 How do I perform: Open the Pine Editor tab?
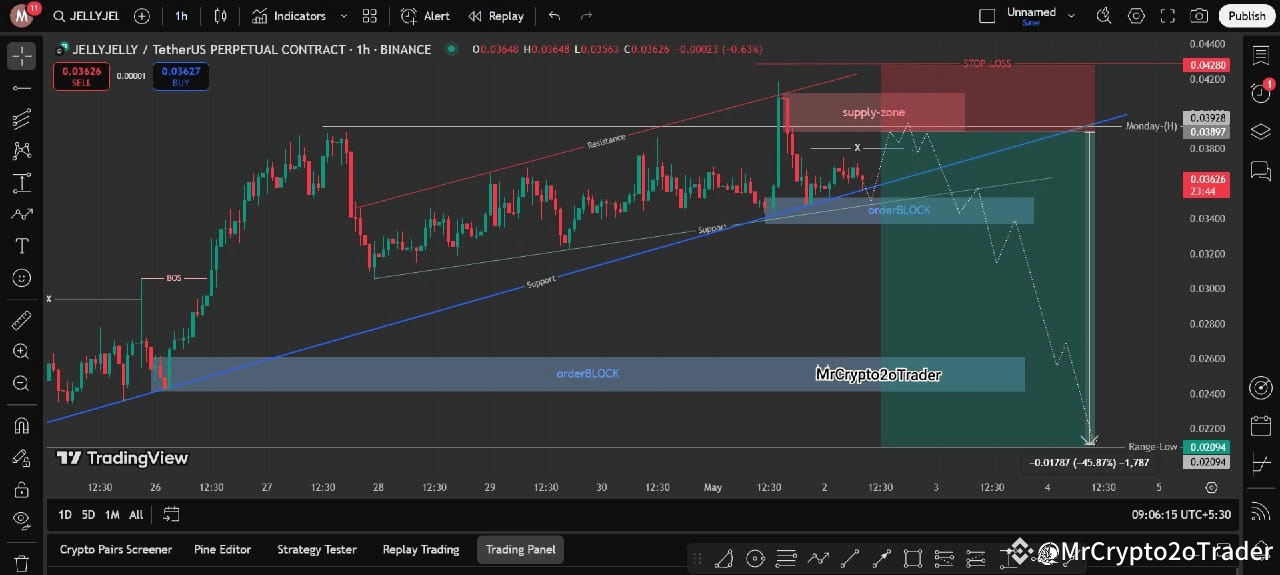pyautogui.click(x=222, y=549)
